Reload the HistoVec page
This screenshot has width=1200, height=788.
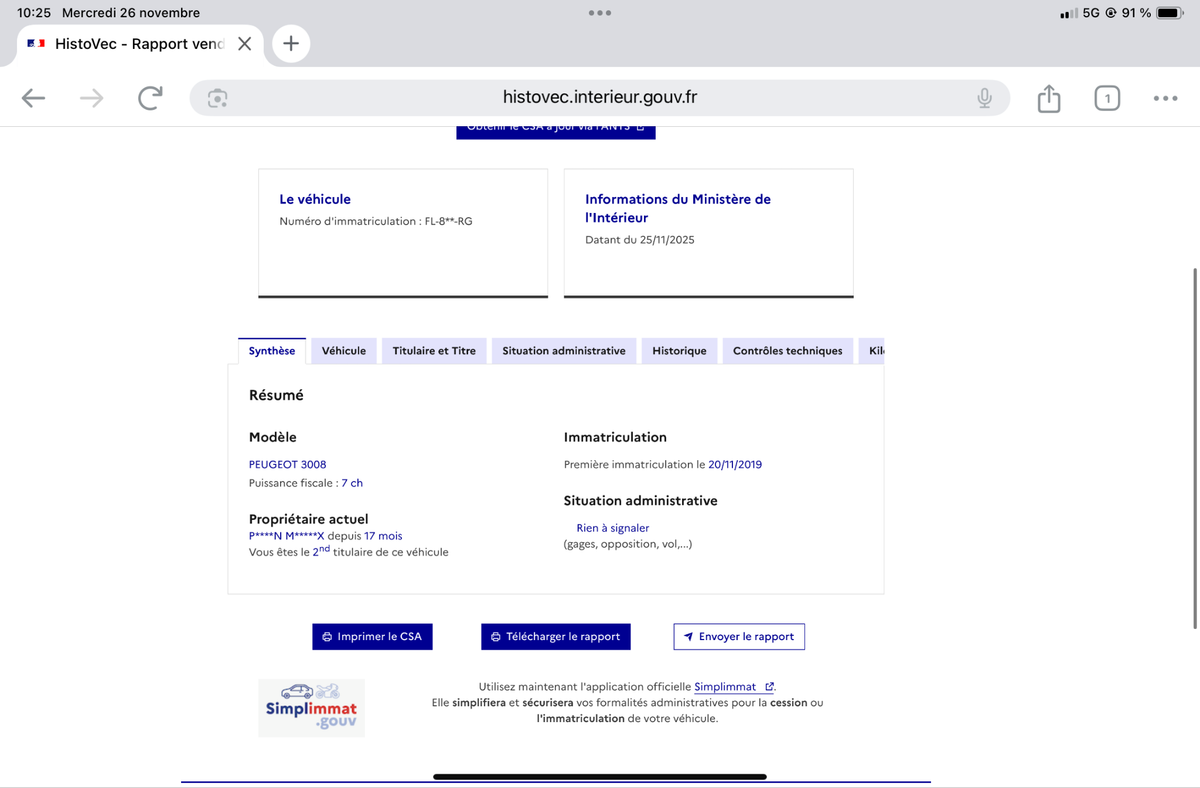(150, 98)
